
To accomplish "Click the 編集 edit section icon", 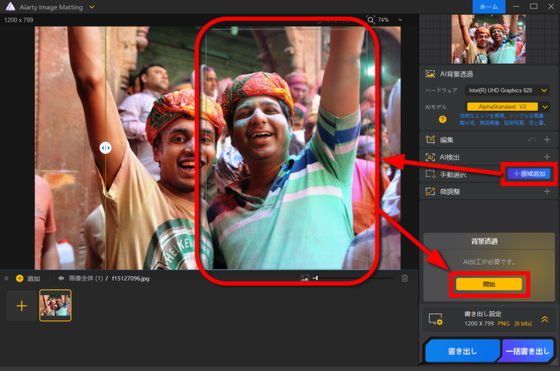I will point(430,139).
